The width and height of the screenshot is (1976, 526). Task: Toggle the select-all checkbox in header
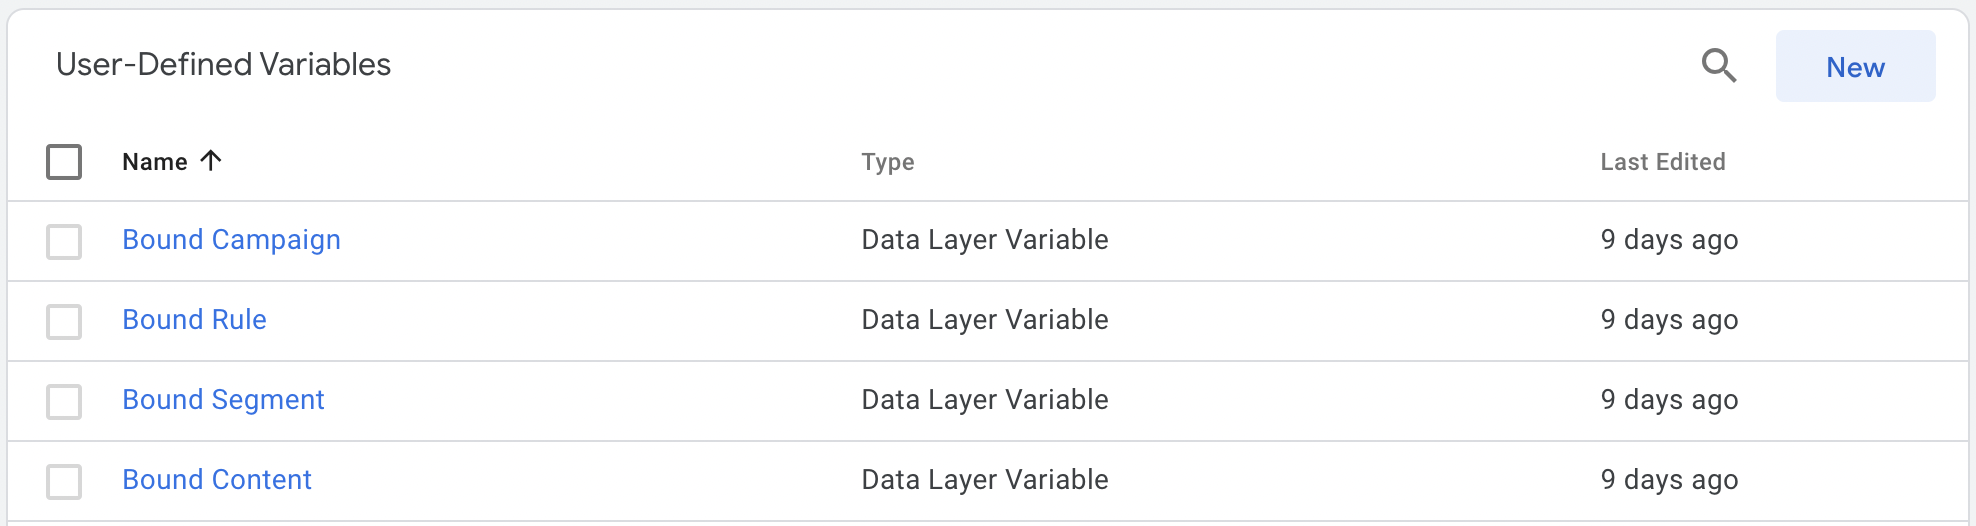tap(64, 162)
